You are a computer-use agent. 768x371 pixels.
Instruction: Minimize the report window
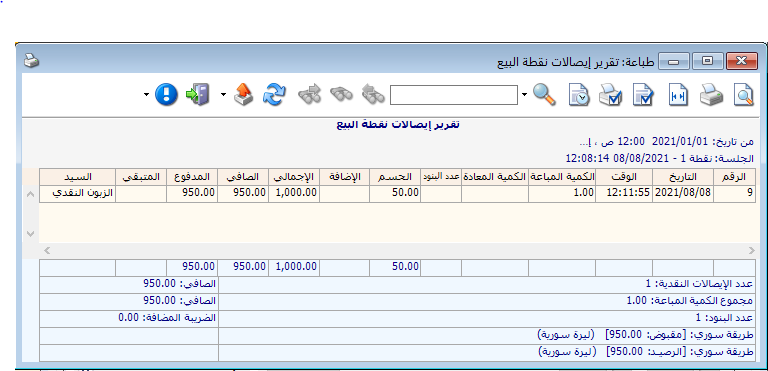pos(673,62)
